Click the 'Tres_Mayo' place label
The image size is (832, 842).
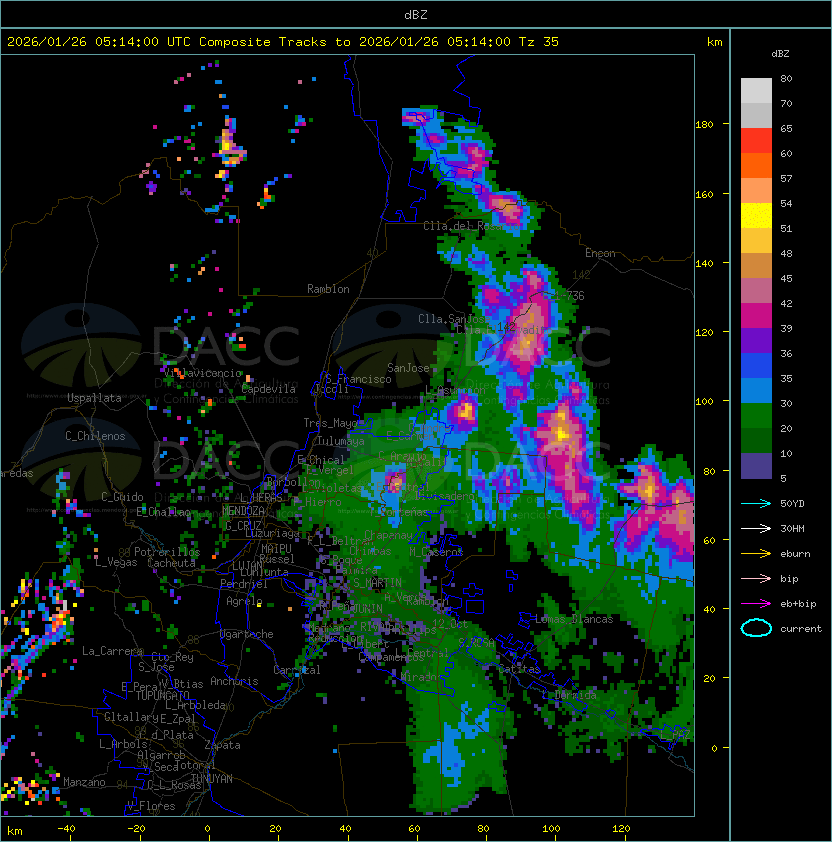pyautogui.click(x=330, y=423)
